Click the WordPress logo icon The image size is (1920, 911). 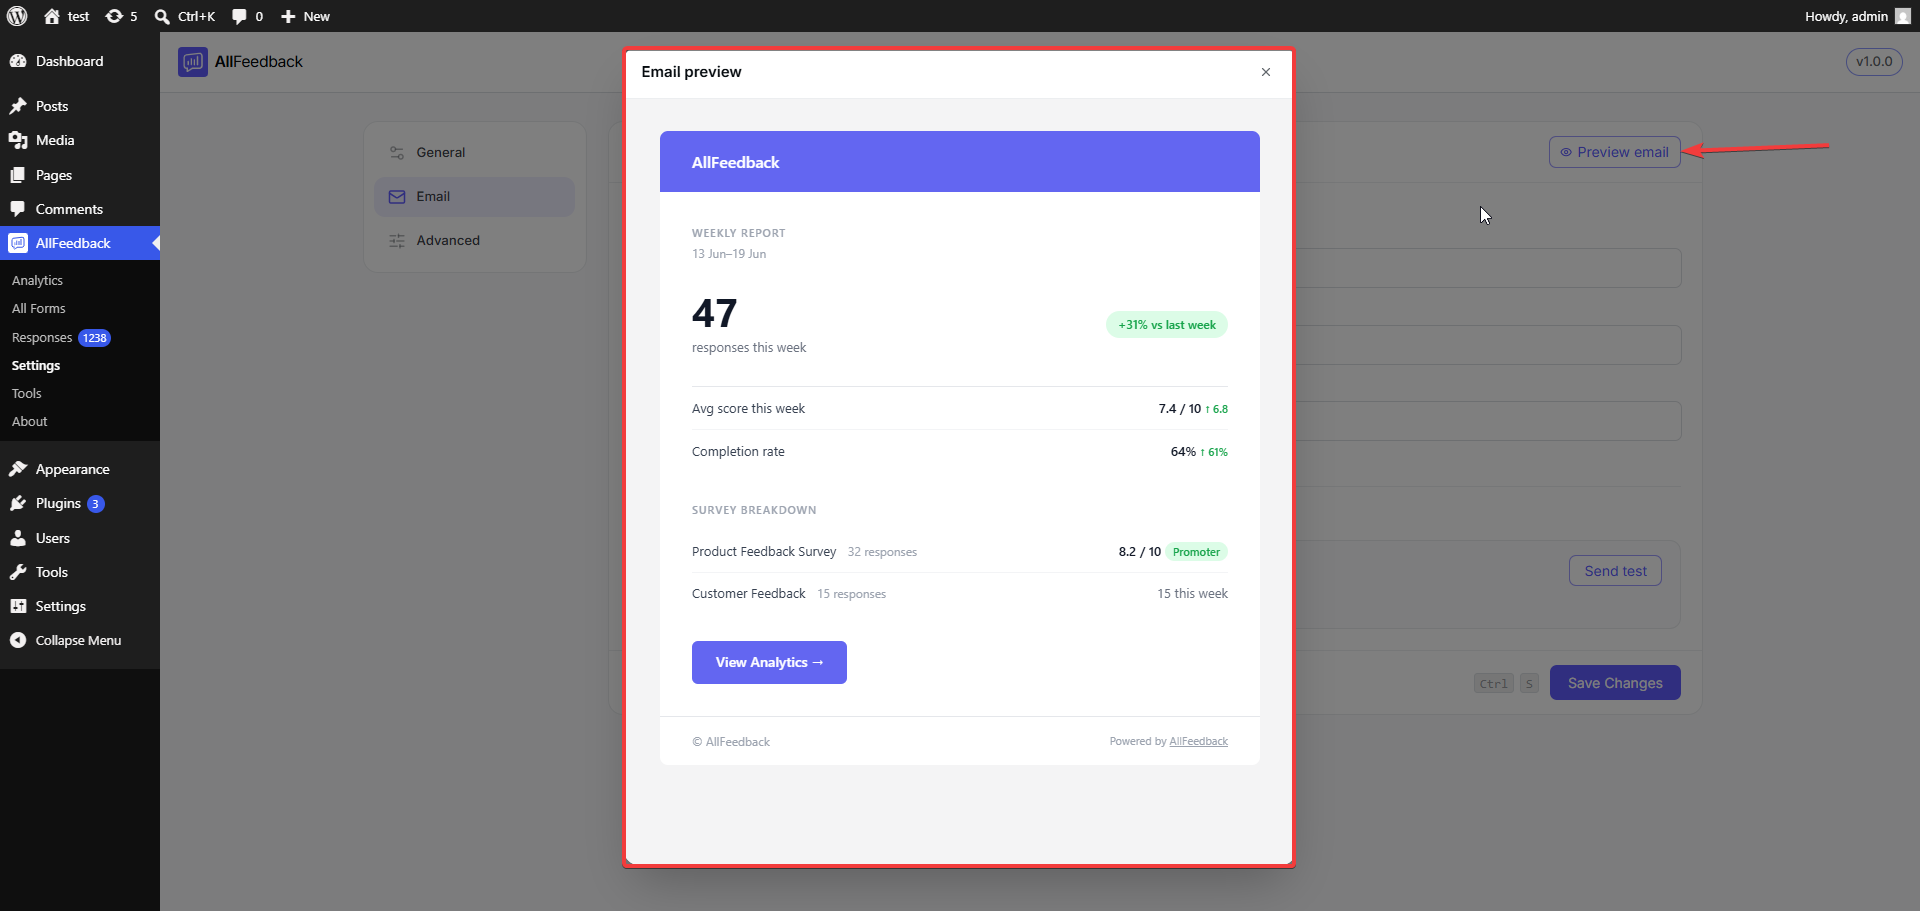click(x=17, y=16)
